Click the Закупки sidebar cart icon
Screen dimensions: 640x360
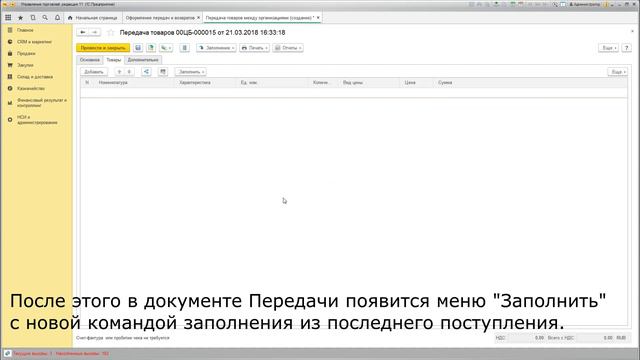coord(10,65)
